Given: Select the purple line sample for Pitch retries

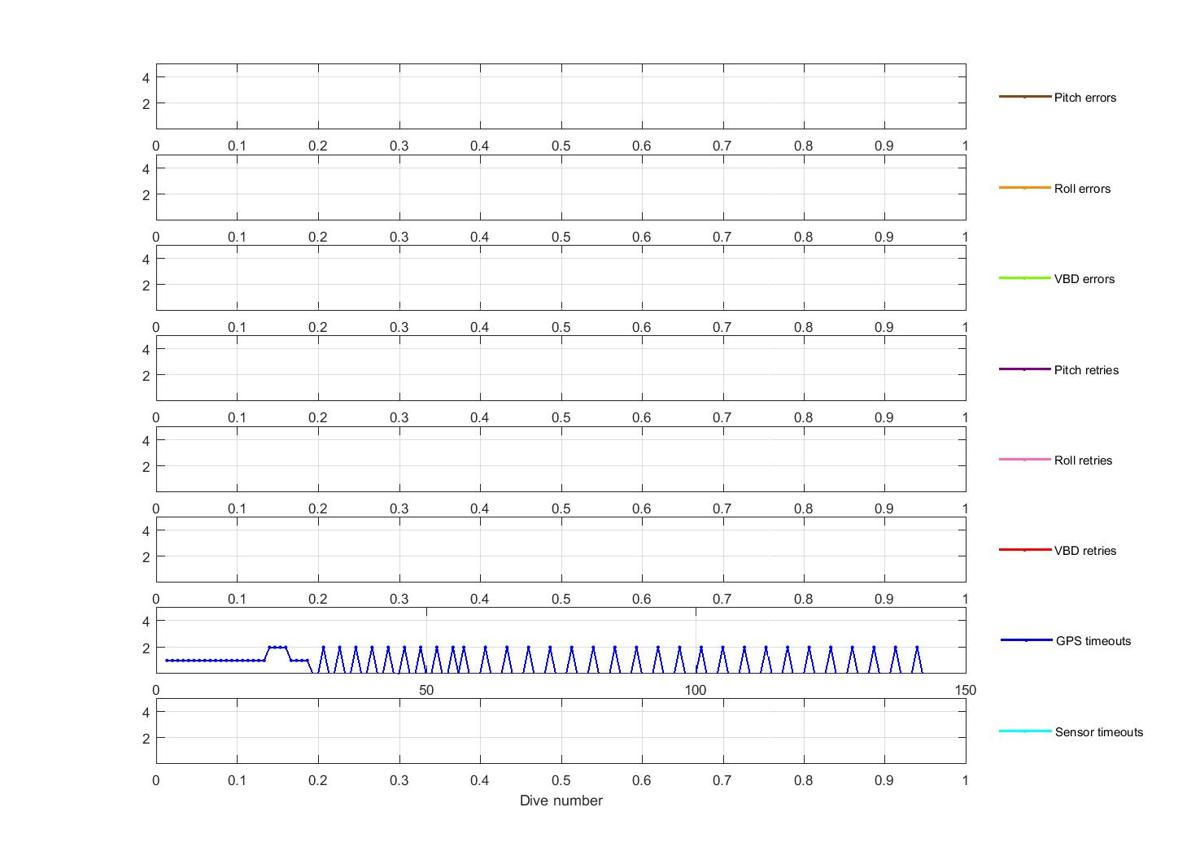Looking at the screenshot, I should point(1024,369).
